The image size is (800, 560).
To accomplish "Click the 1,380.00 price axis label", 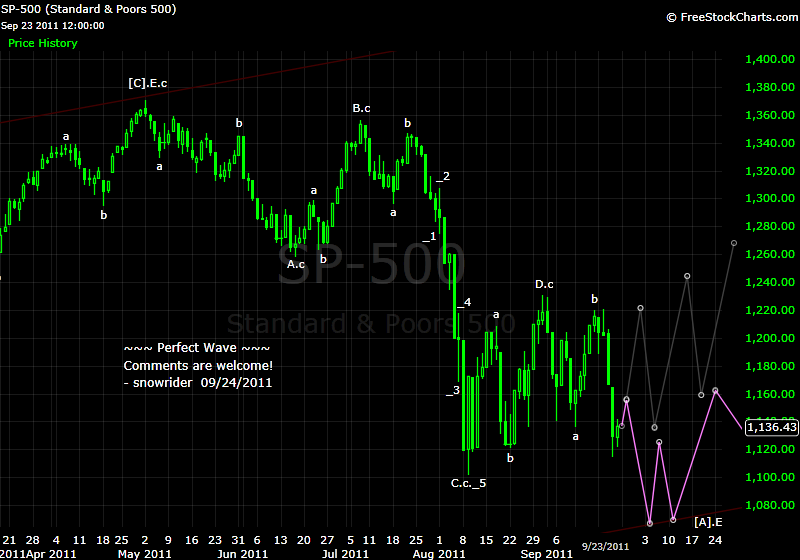I will [770, 87].
